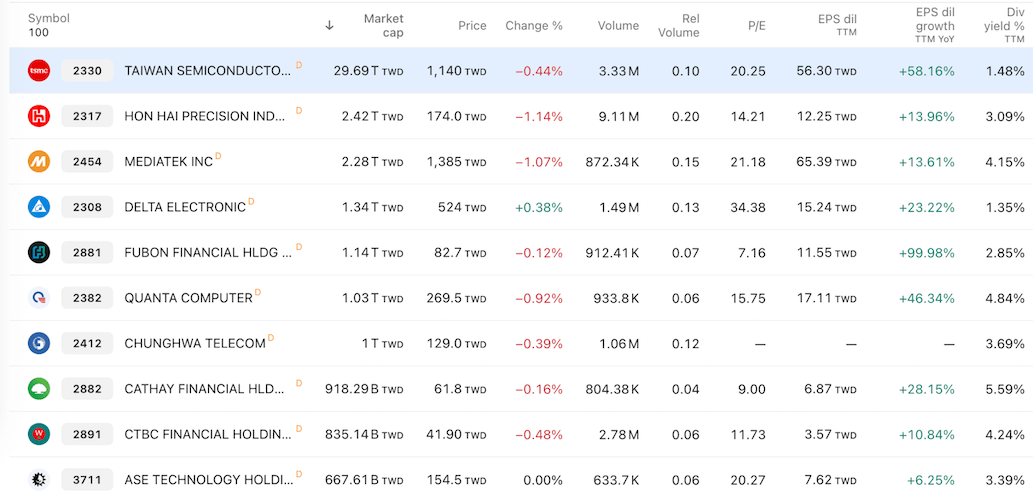Screen dimensions: 1033x496
Task: Open ticker badge 3711
Action: point(88,480)
